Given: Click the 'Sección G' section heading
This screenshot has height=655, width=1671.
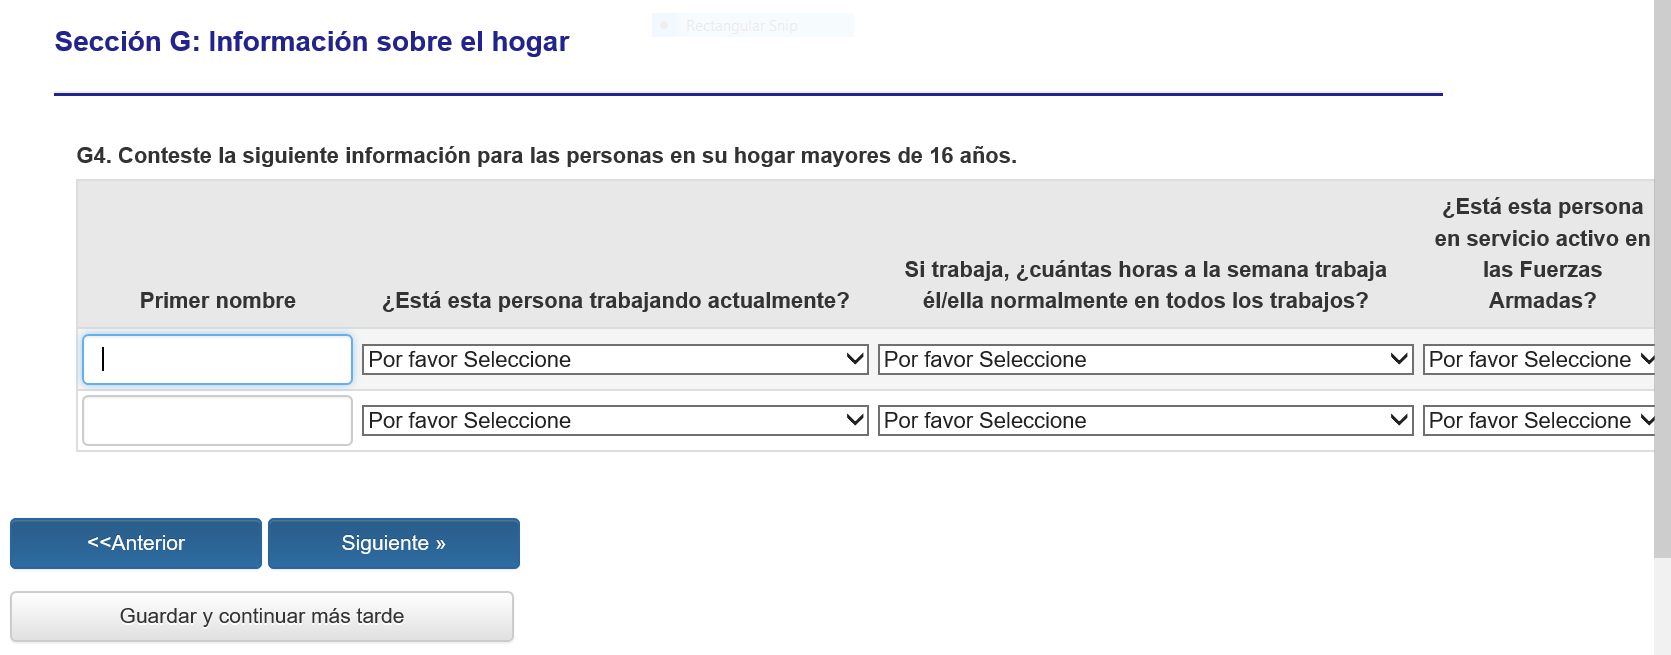Looking at the screenshot, I should 311,42.
